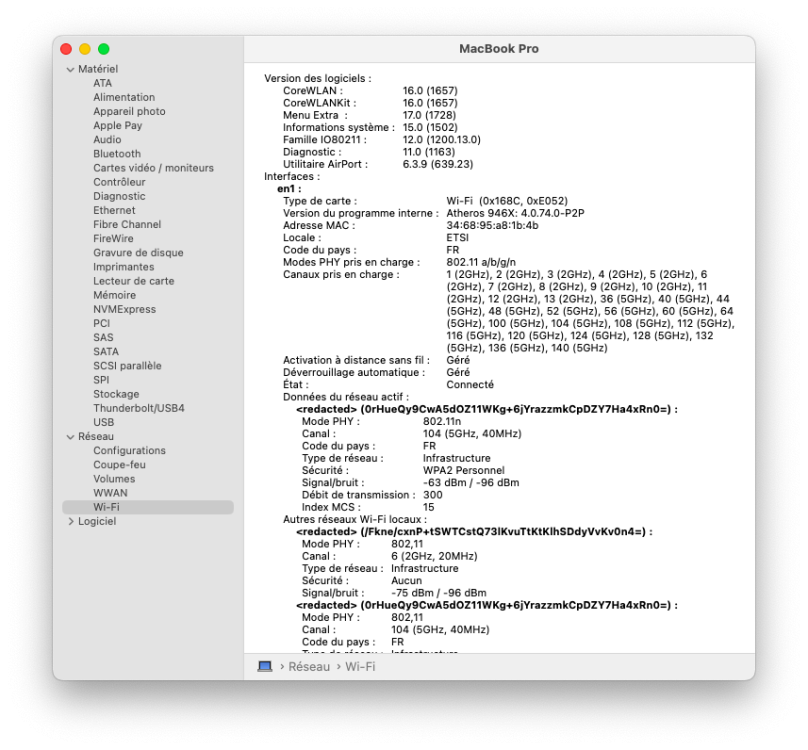The image size is (808, 750).
Task: Click the MAC address 34:68:95:a8:1b:4b
Action: point(492,226)
